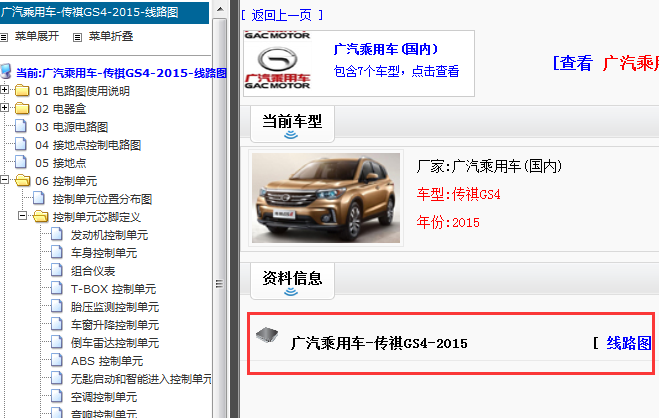Click the page icon beside 车窗升降控制单元

[57, 325]
